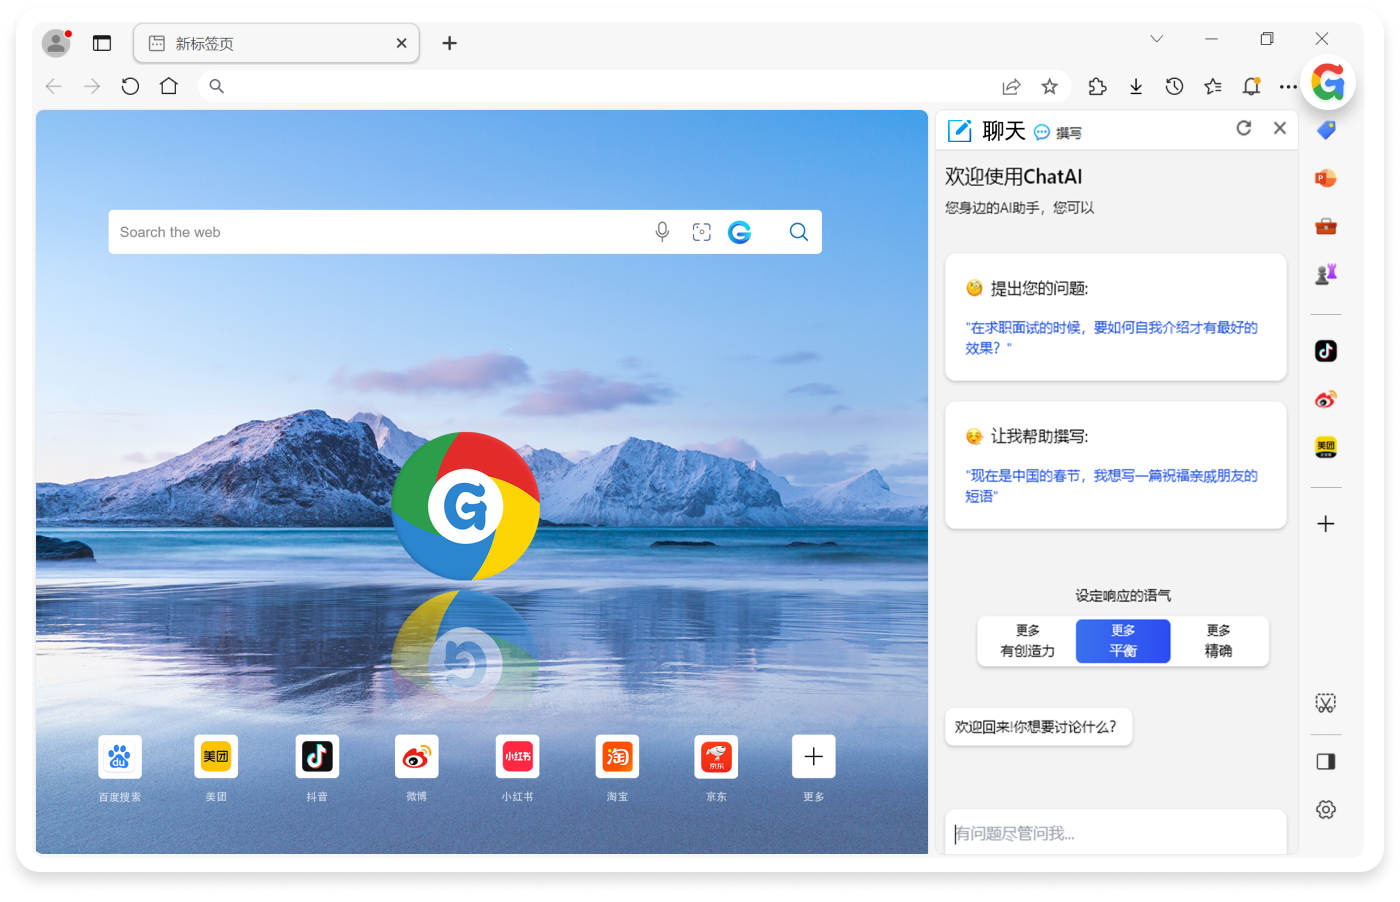Refresh the chat panel
Screen dimensions: 1400x902
[x=1243, y=128]
